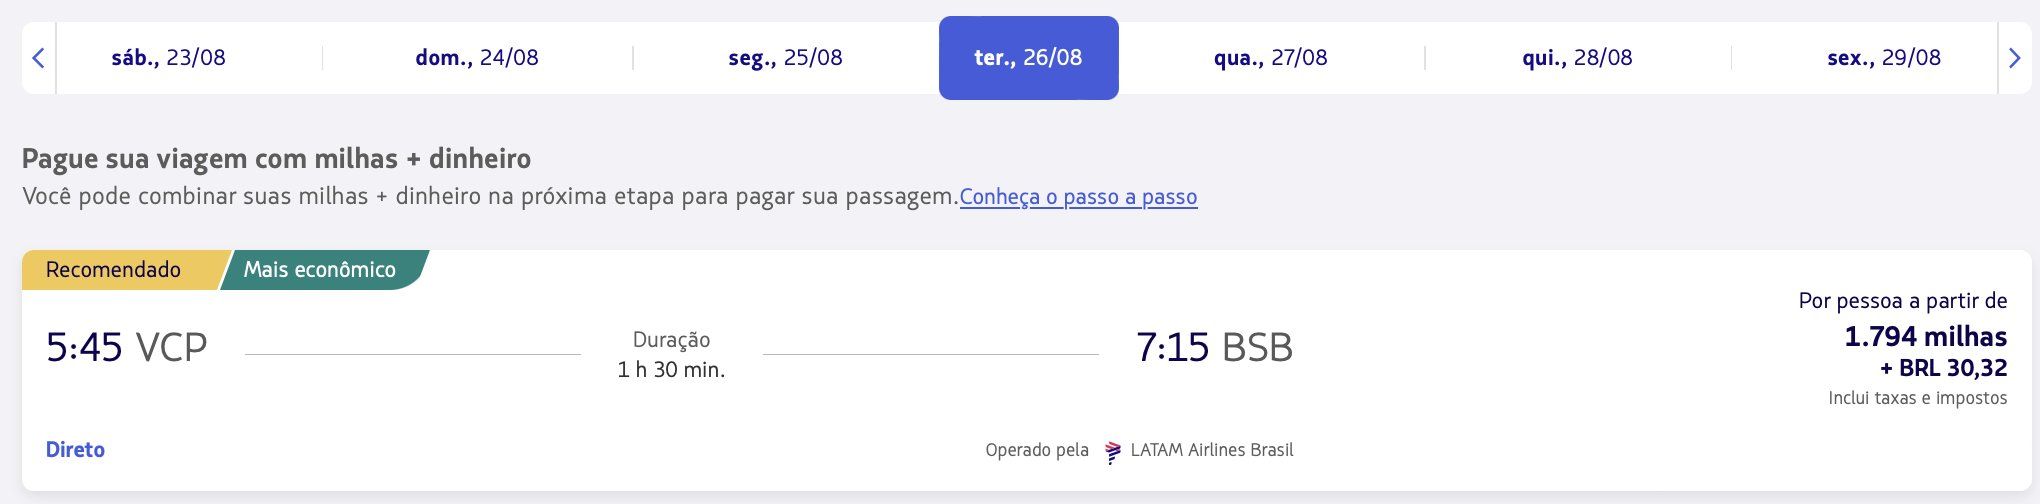Screen dimensions: 2040x504
Task: Click the BRL 30,32 fare amount
Action: click(1943, 368)
